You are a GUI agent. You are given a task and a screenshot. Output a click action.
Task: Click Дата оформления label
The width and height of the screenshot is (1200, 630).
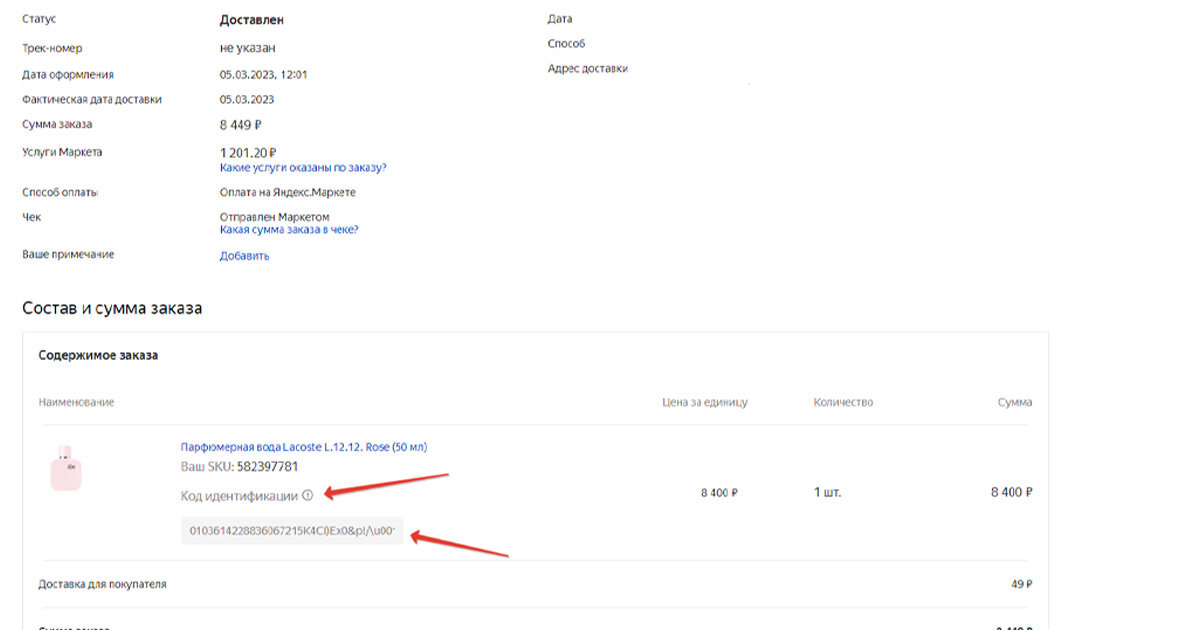68,75
